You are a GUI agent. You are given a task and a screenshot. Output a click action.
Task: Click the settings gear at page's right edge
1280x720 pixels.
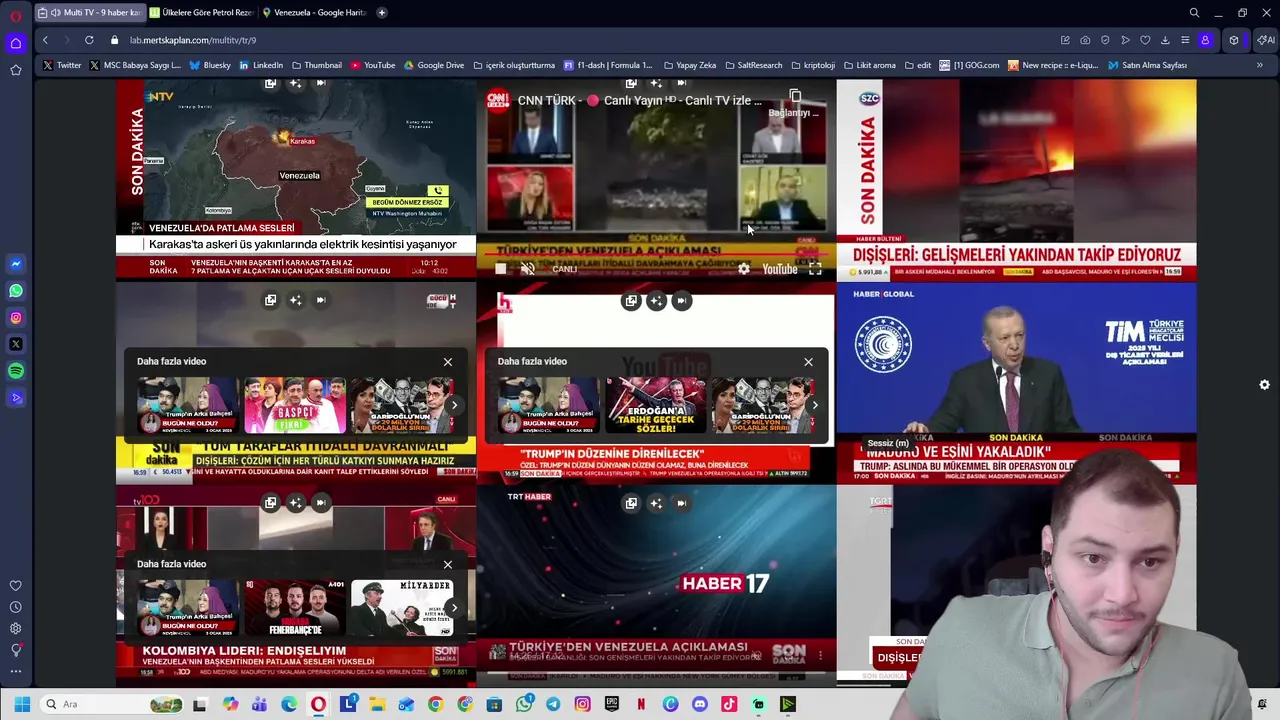1264,385
